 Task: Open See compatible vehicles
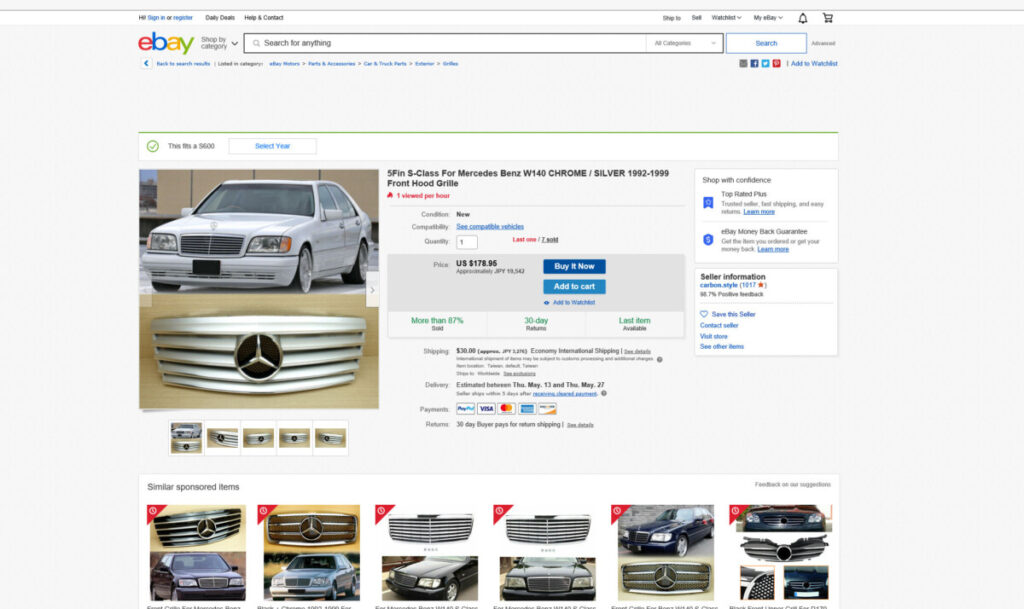490,226
